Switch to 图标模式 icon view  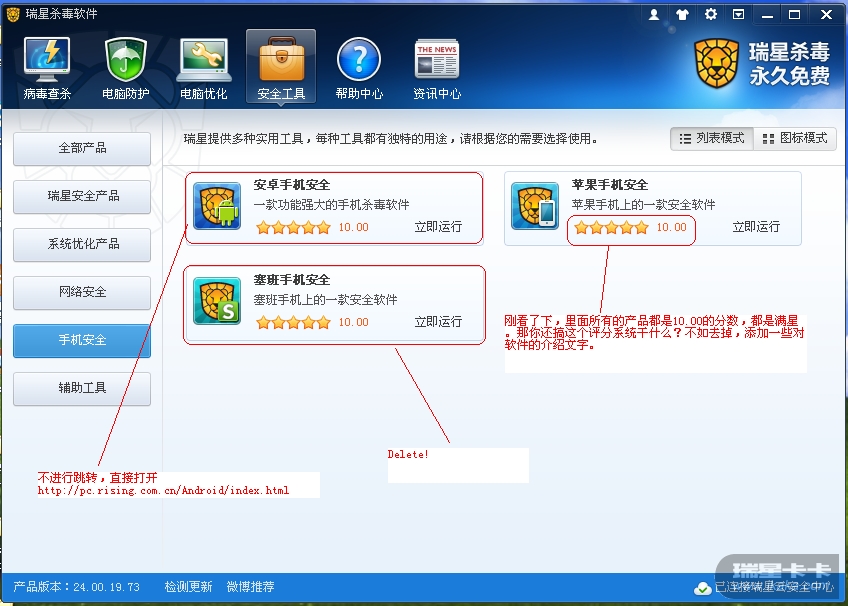coord(795,138)
